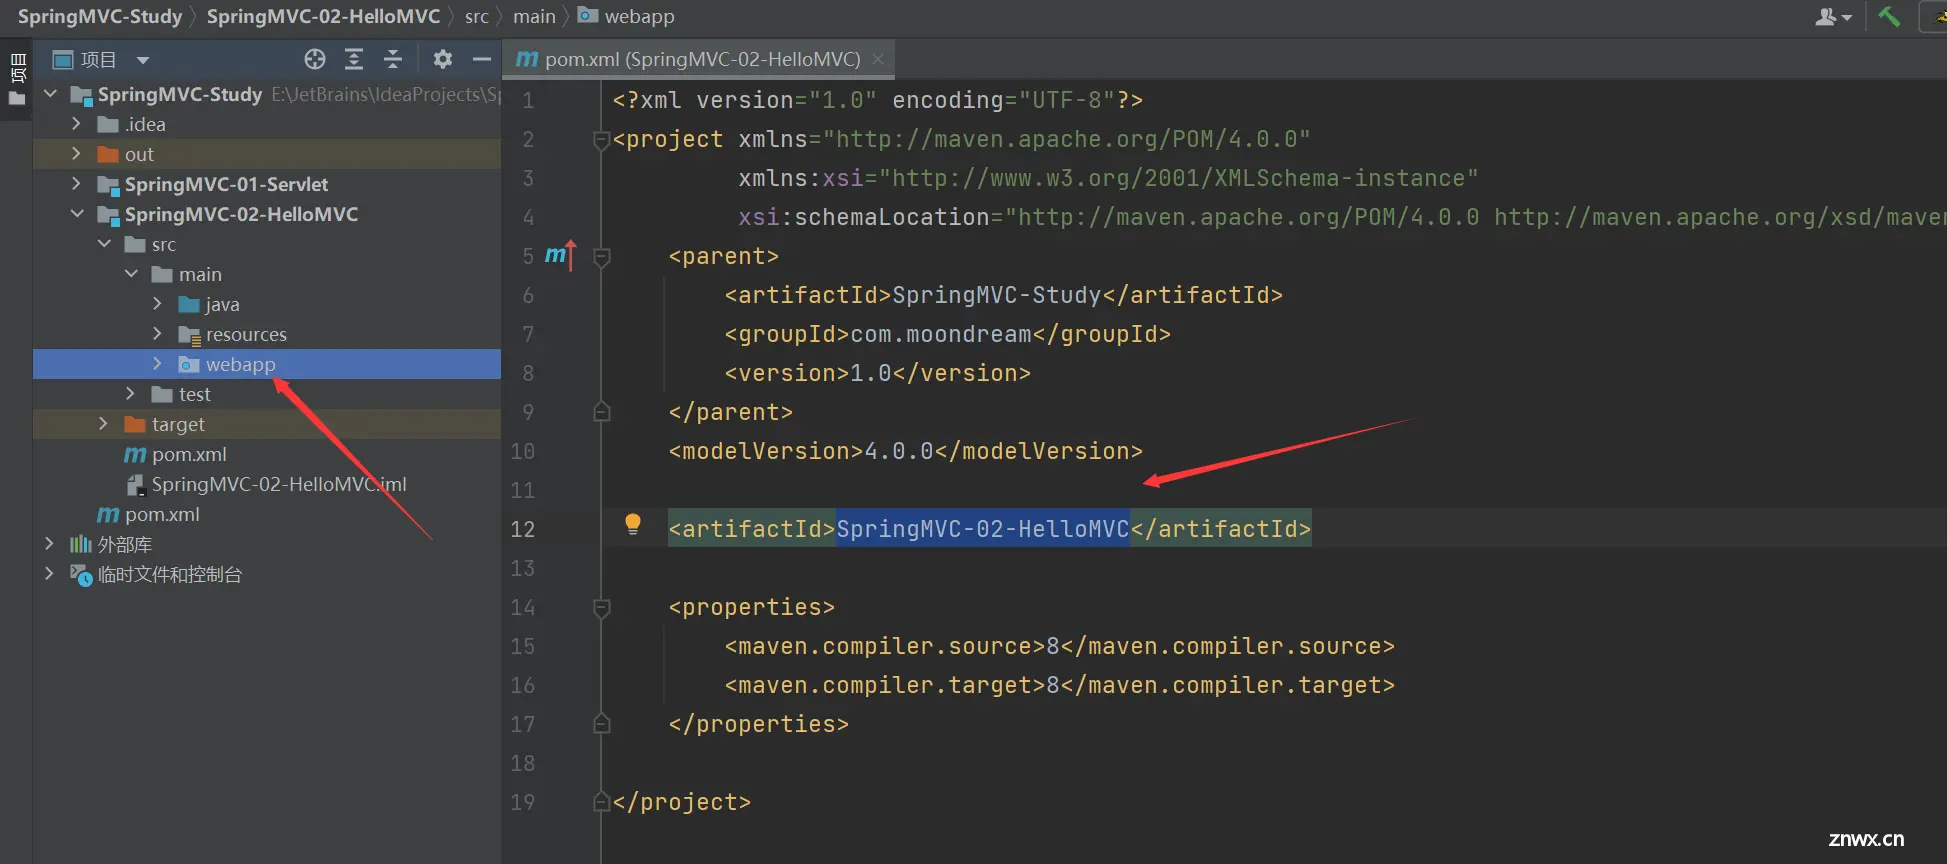The width and height of the screenshot is (1947, 864).
Task: Click src in the breadcrumb
Action: [477, 16]
